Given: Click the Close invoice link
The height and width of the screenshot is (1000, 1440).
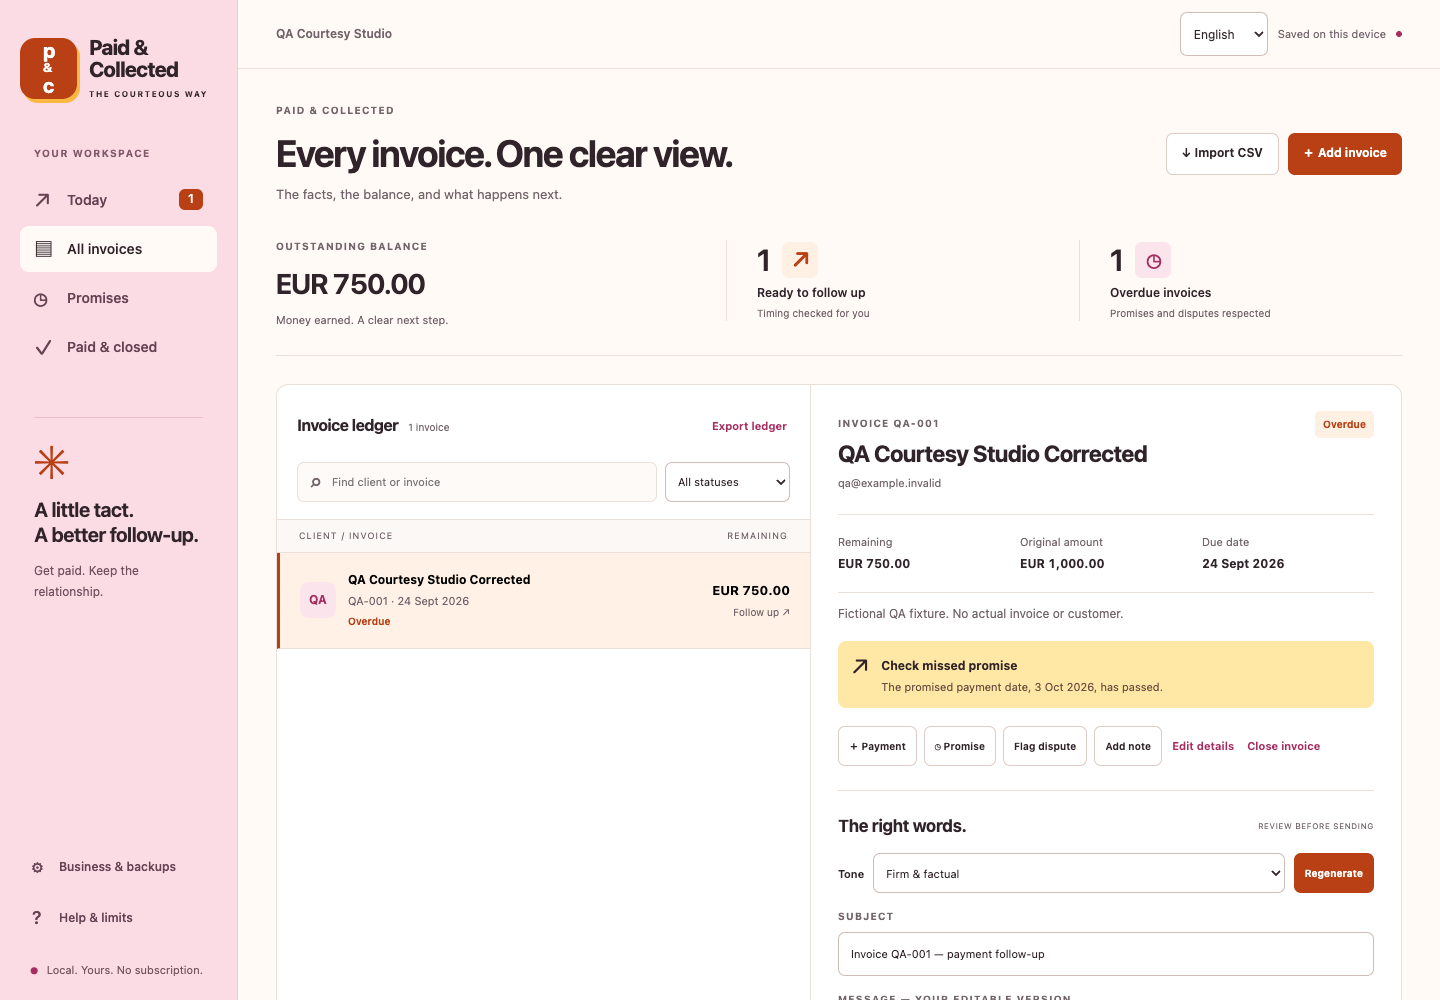Looking at the screenshot, I should (1284, 746).
